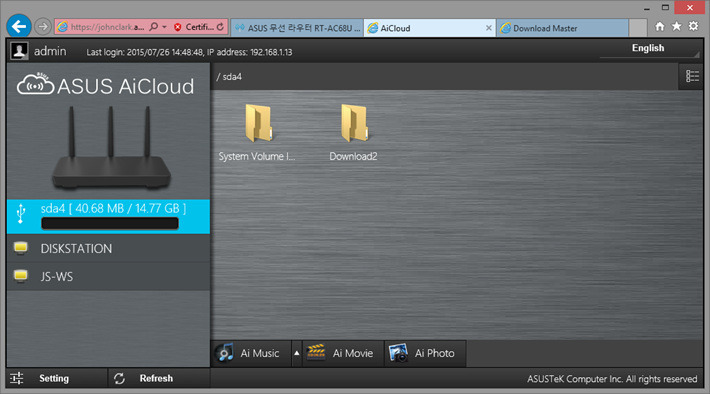710x394 pixels.
Task: Click the admin user avatar icon
Action: [x=19, y=51]
